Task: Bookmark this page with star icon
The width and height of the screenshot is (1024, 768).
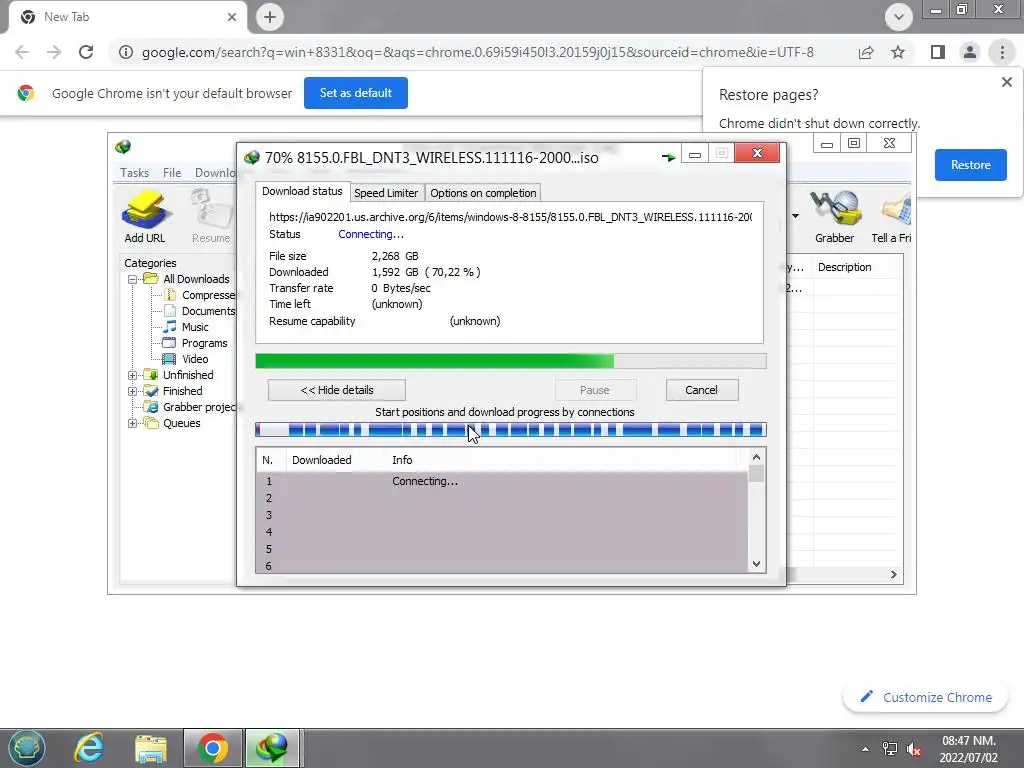Action: tap(898, 52)
